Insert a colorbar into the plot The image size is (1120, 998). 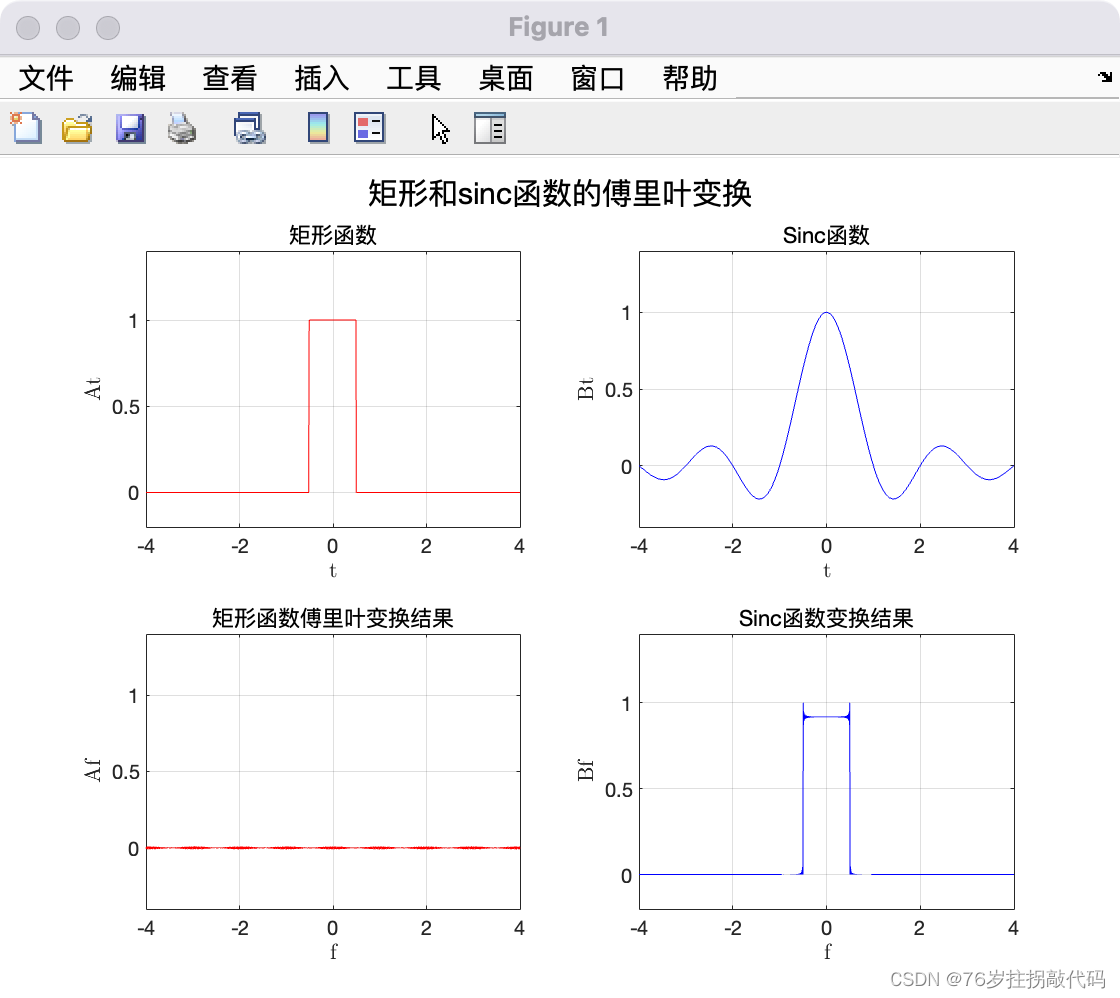317,129
